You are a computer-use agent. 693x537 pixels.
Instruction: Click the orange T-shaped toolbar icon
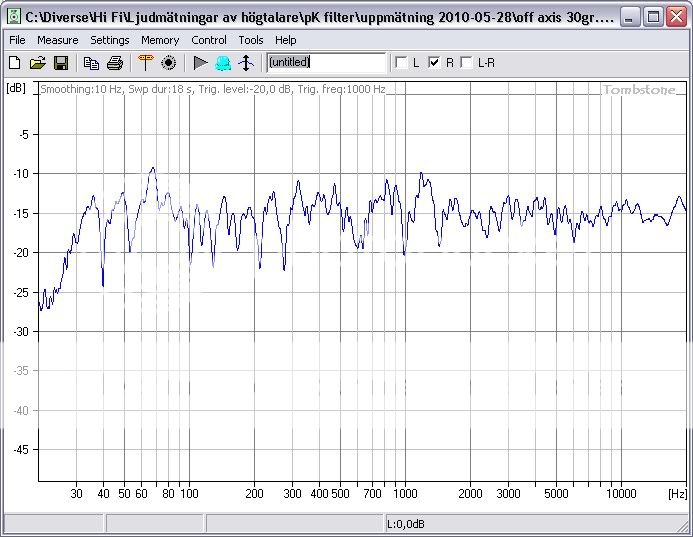(x=145, y=63)
